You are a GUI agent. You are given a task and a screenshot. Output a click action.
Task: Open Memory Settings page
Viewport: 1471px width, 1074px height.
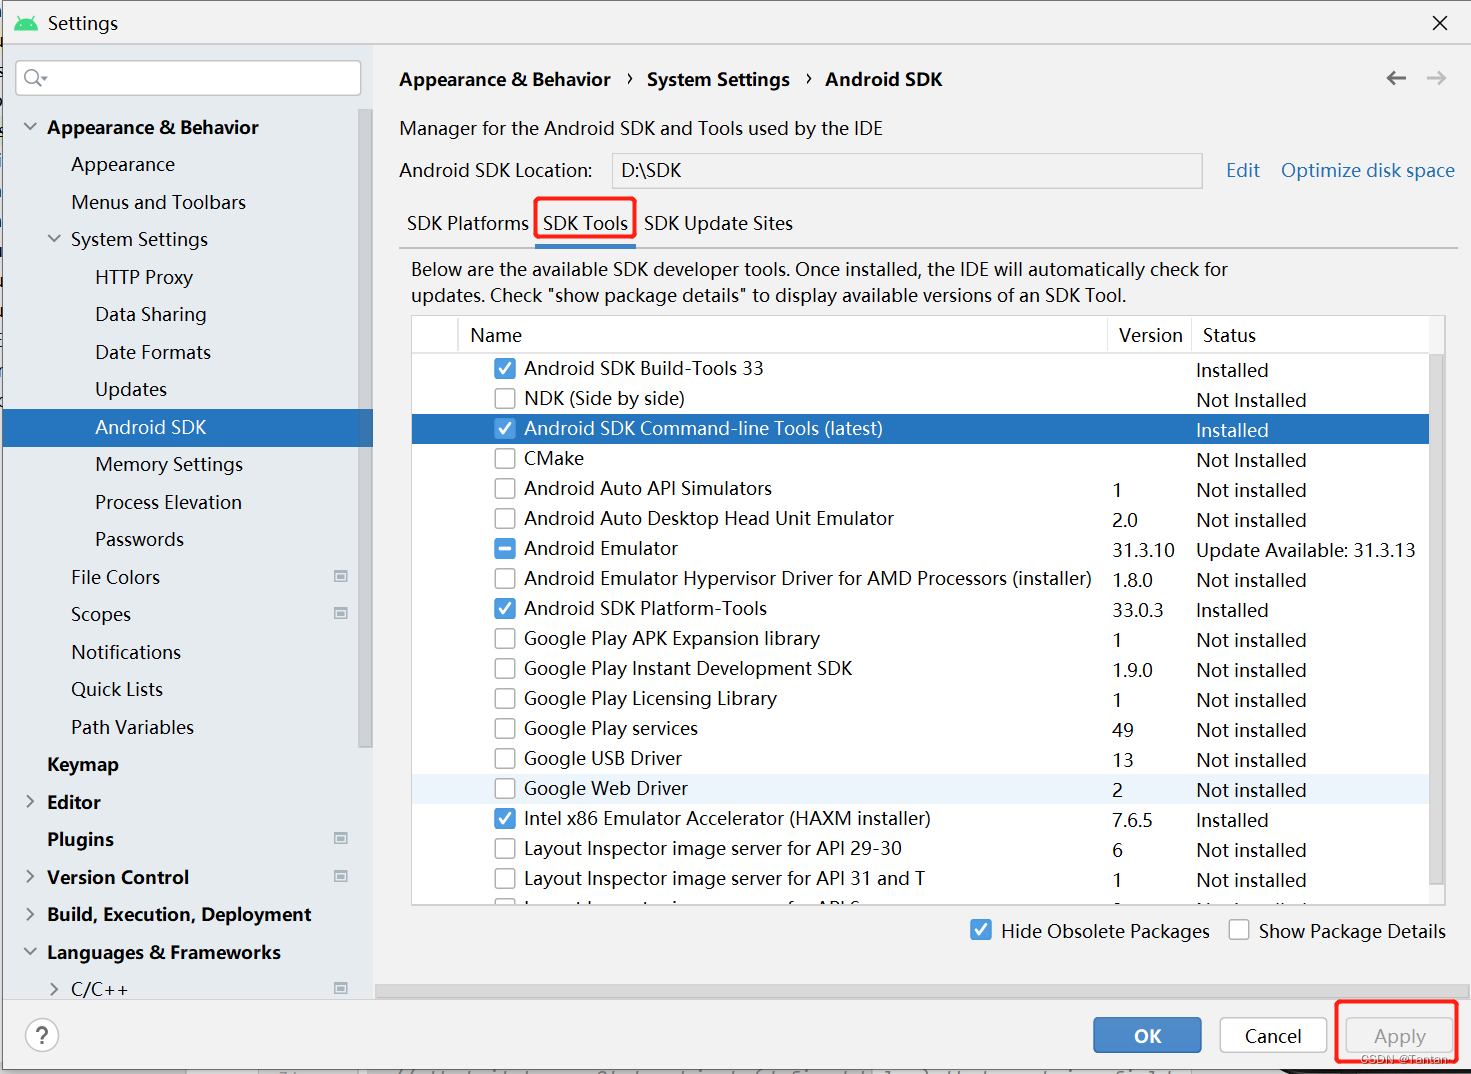coord(169,464)
